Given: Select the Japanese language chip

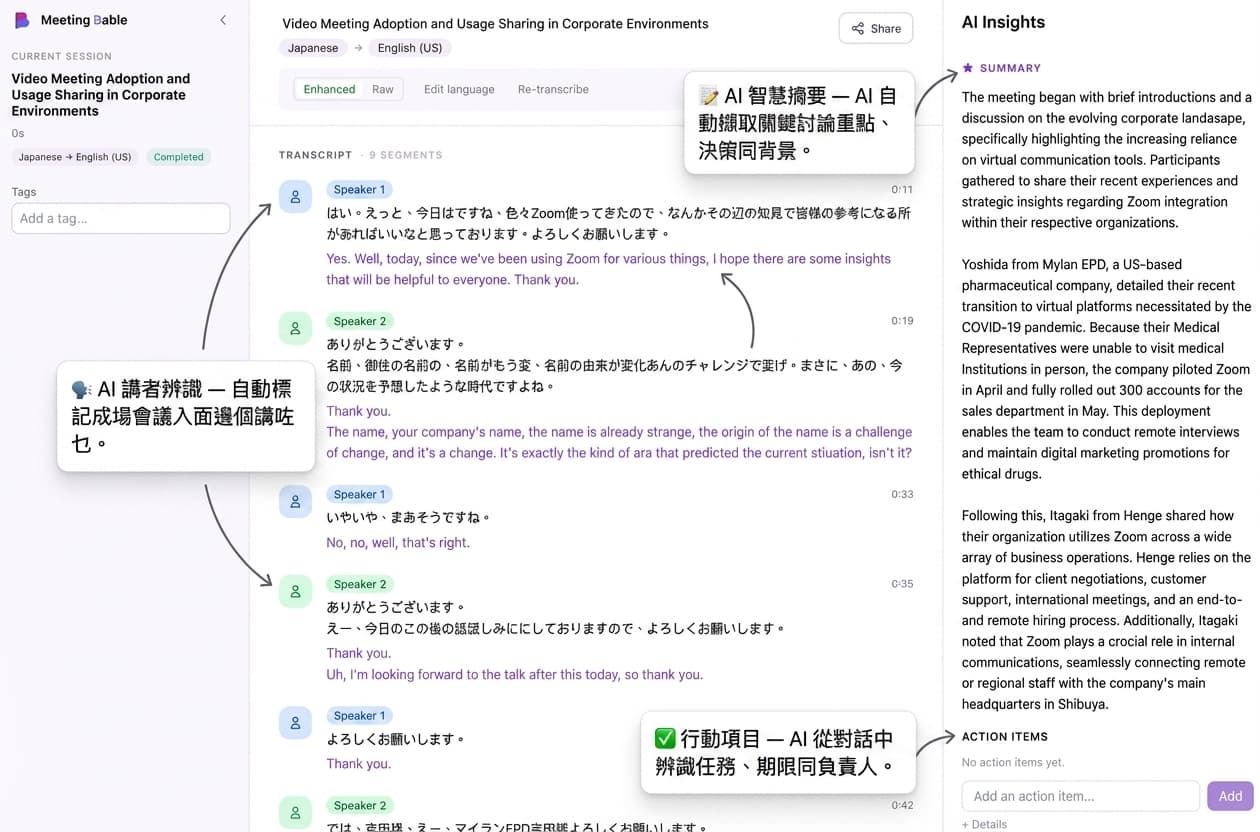Looking at the screenshot, I should click(x=313, y=47).
